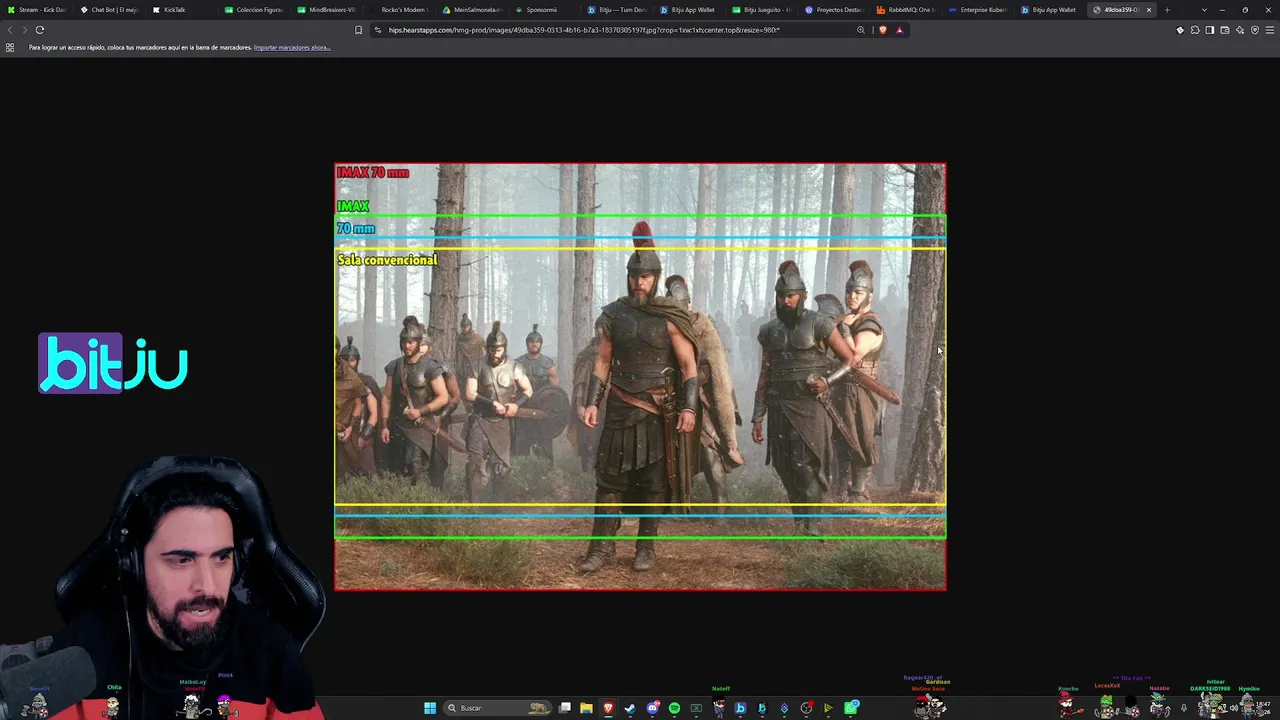Switch to the MindBreakers tab

328,10
